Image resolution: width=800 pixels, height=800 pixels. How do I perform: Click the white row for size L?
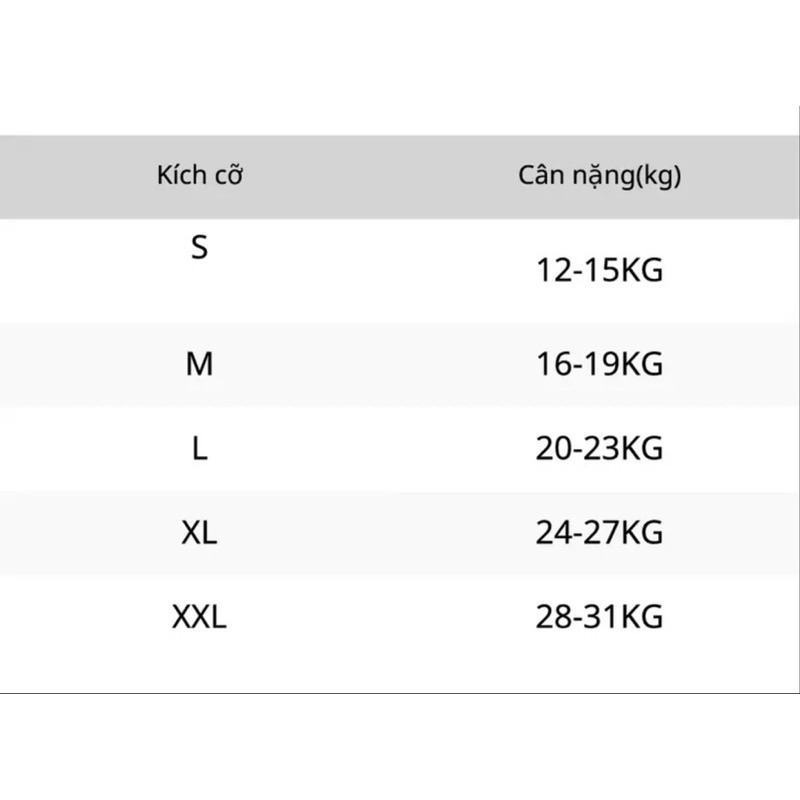coord(400,449)
